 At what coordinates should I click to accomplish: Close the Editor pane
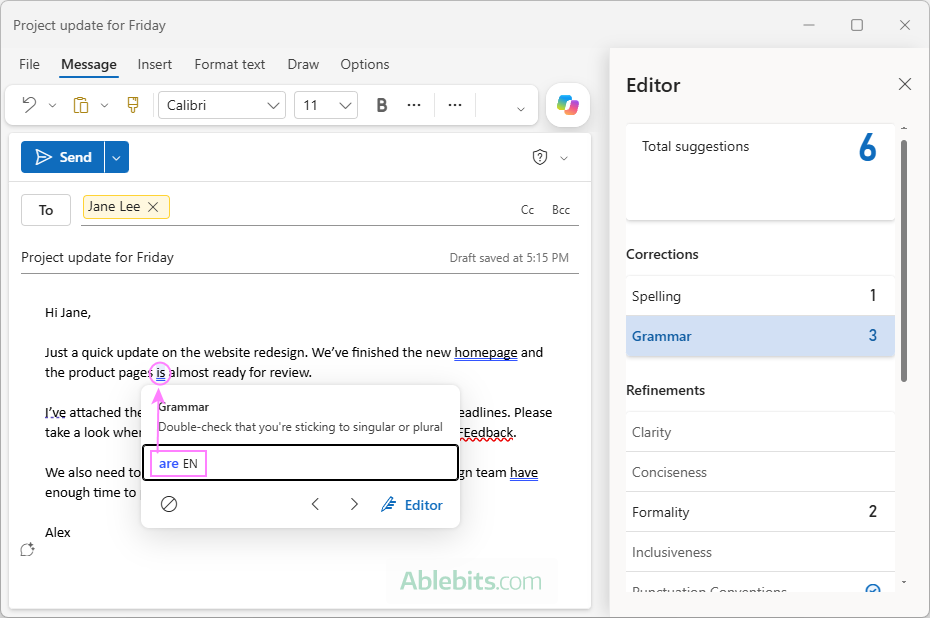point(904,84)
